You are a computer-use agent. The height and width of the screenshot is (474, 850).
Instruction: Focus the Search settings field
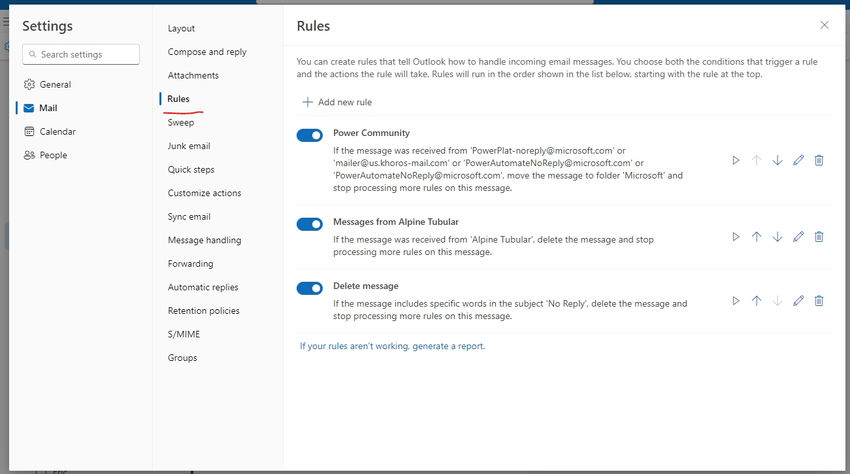pos(81,54)
